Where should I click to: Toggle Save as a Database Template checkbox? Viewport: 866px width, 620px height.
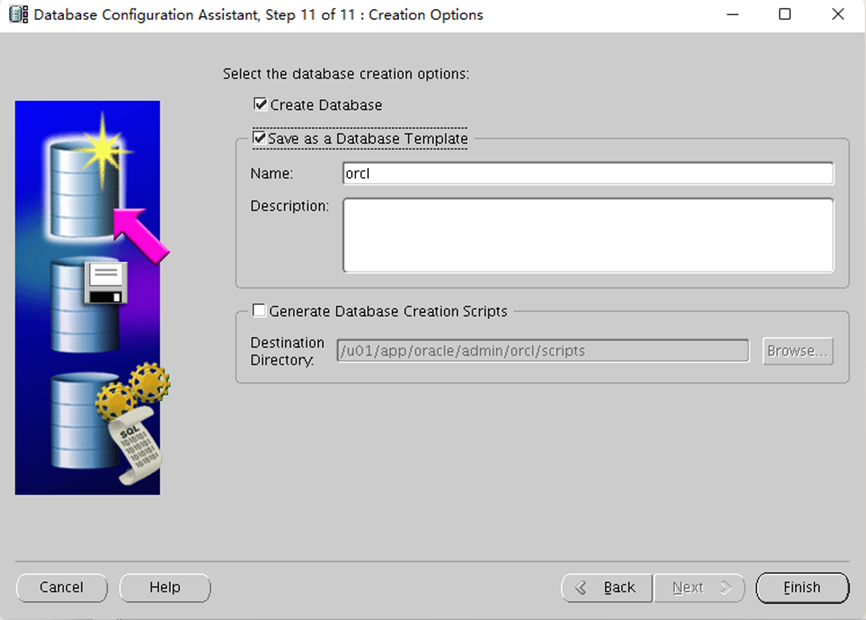pyautogui.click(x=259, y=137)
